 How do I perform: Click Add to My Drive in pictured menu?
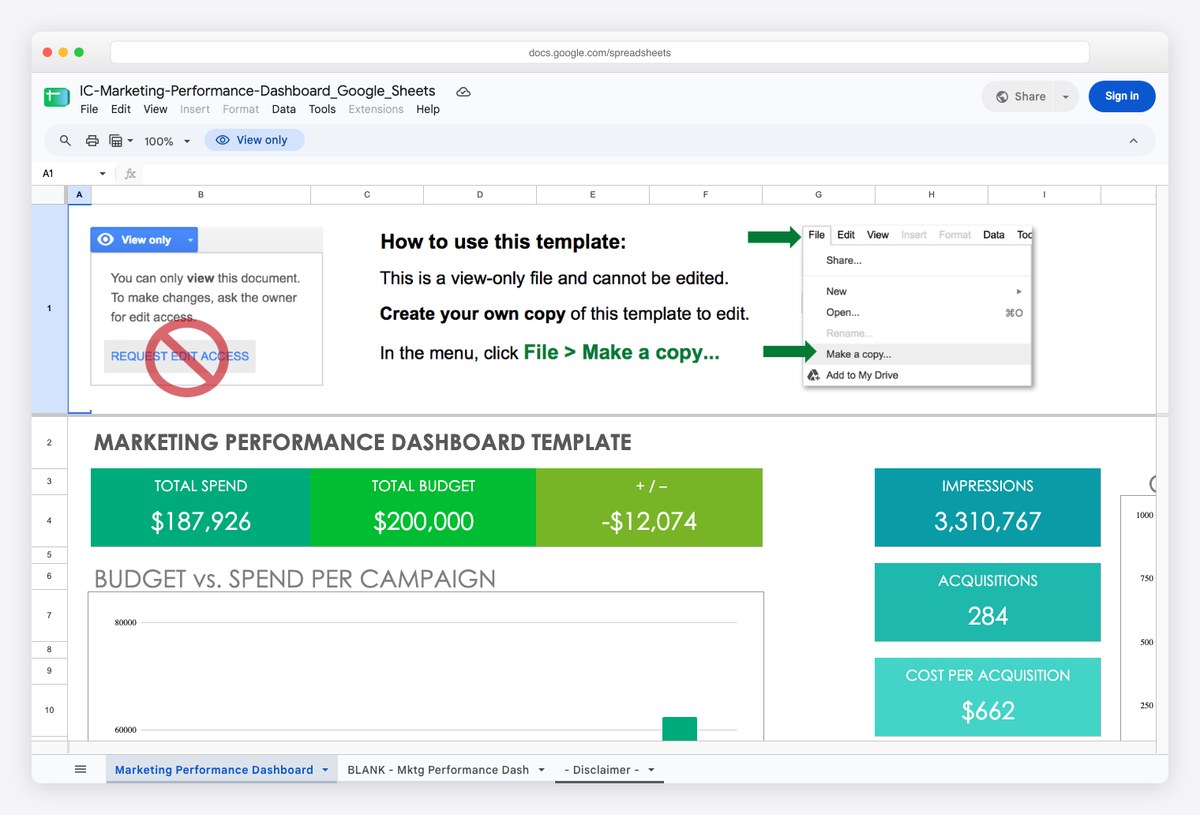[862, 375]
